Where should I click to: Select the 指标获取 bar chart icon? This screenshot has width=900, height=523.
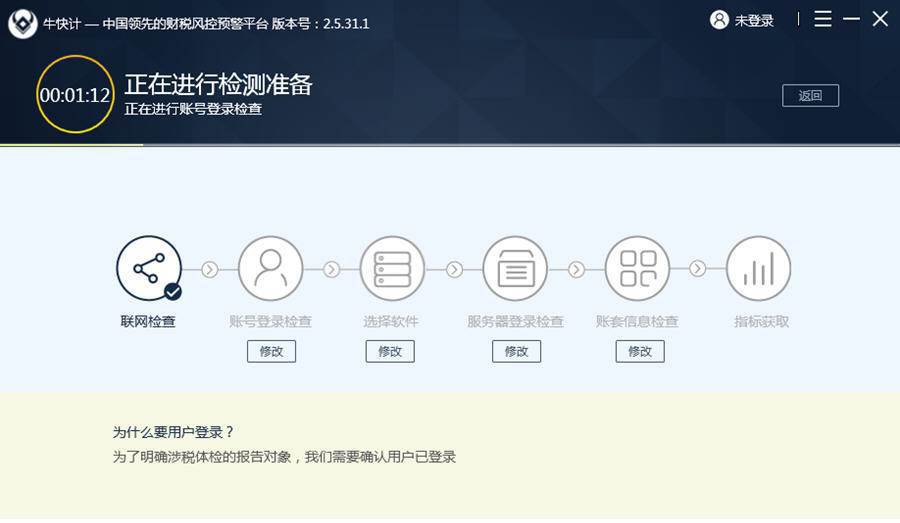click(x=759, y=268)
